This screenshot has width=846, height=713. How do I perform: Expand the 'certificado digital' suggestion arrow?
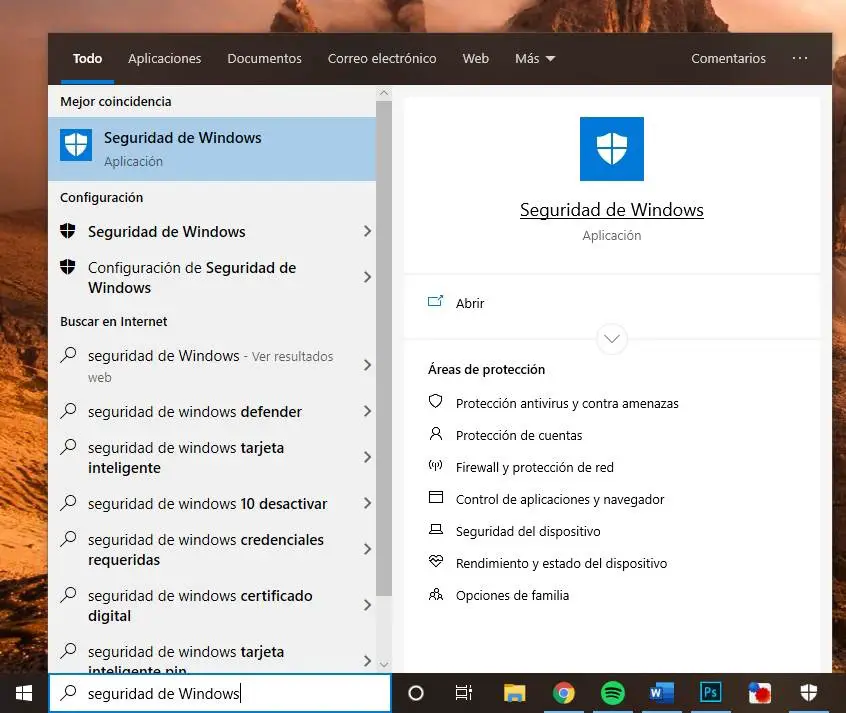pyautogui.click(x=367, y=605)
